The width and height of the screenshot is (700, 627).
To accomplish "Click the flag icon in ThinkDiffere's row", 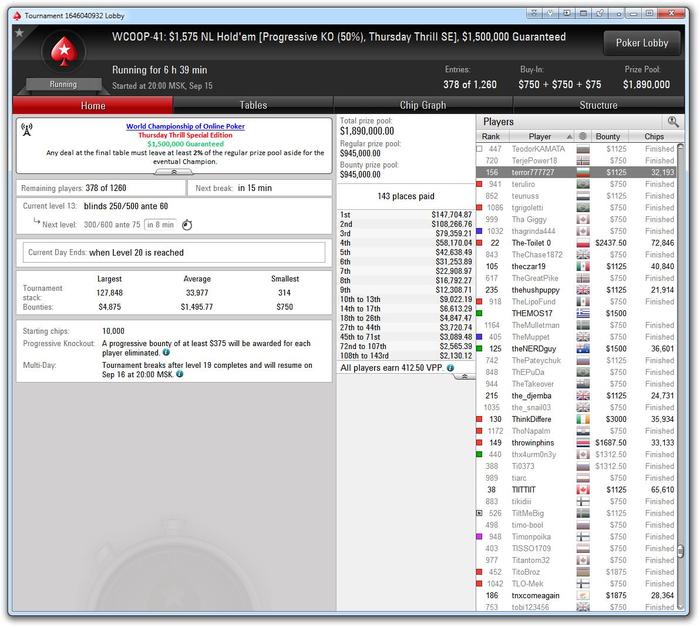I will pyautogui.click(x=583, y=419).
